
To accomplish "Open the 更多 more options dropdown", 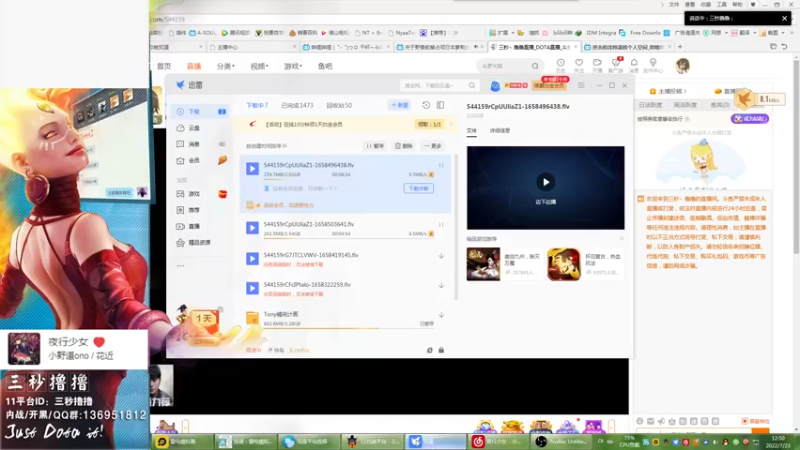I will click(x=432, y=146).
